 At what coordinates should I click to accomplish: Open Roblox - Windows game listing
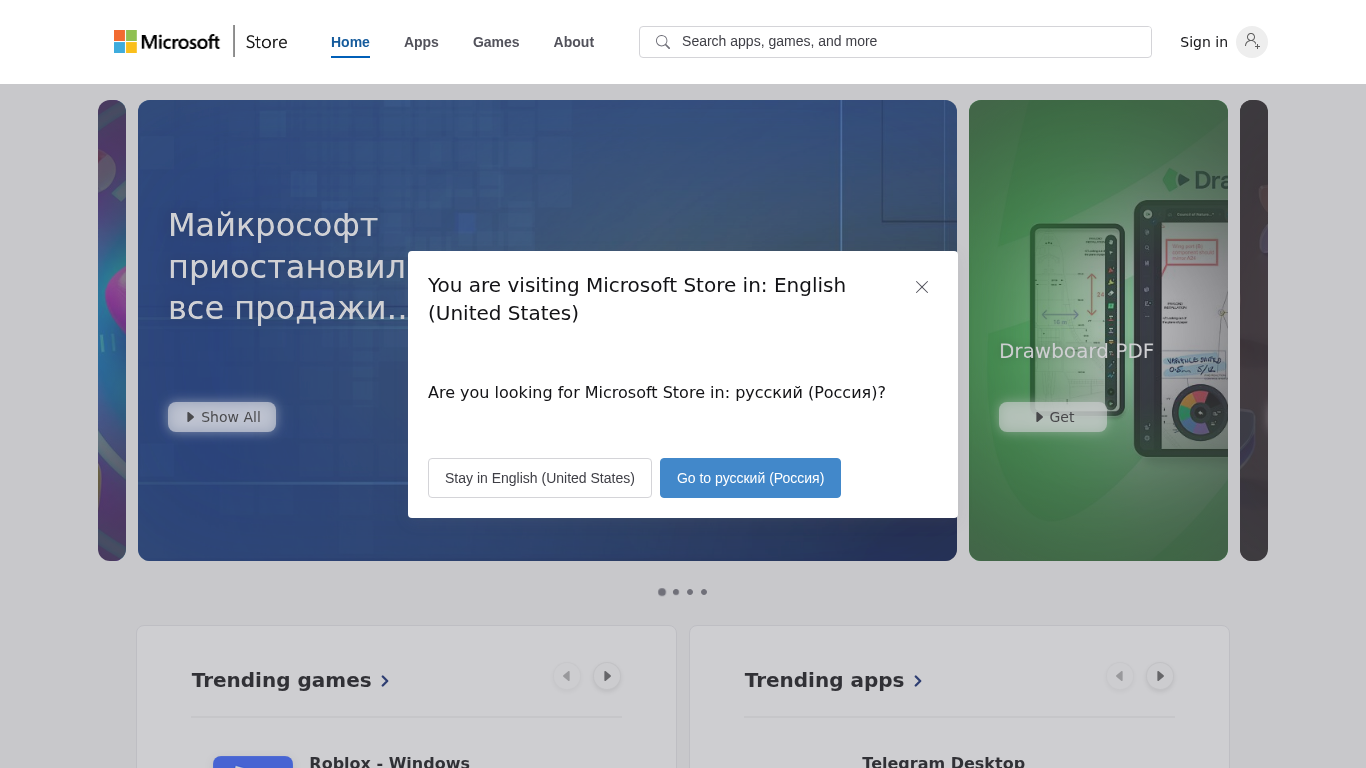click(389, 762)
